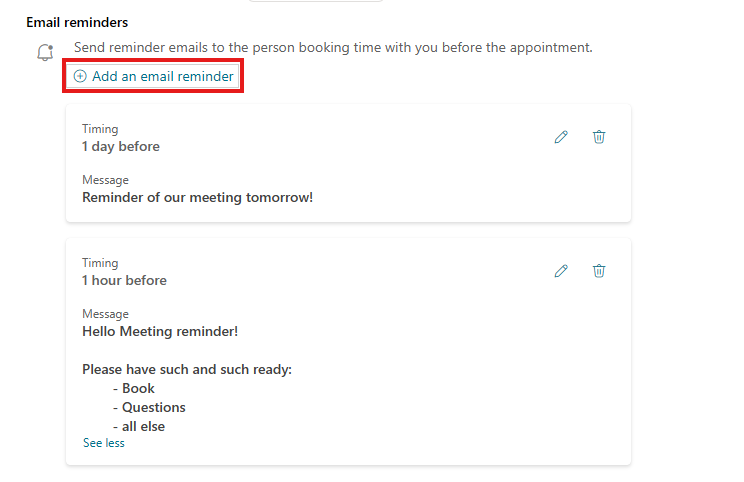Select the "1 hour before" timing value

point(124,280)
